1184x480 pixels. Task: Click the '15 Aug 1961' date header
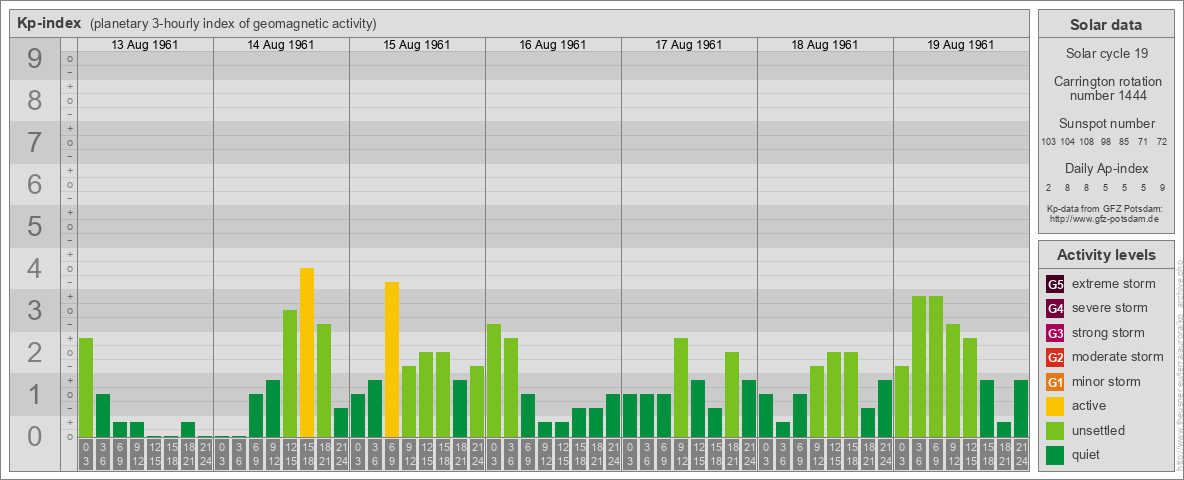pyautogui.click(x=417, y=45)
